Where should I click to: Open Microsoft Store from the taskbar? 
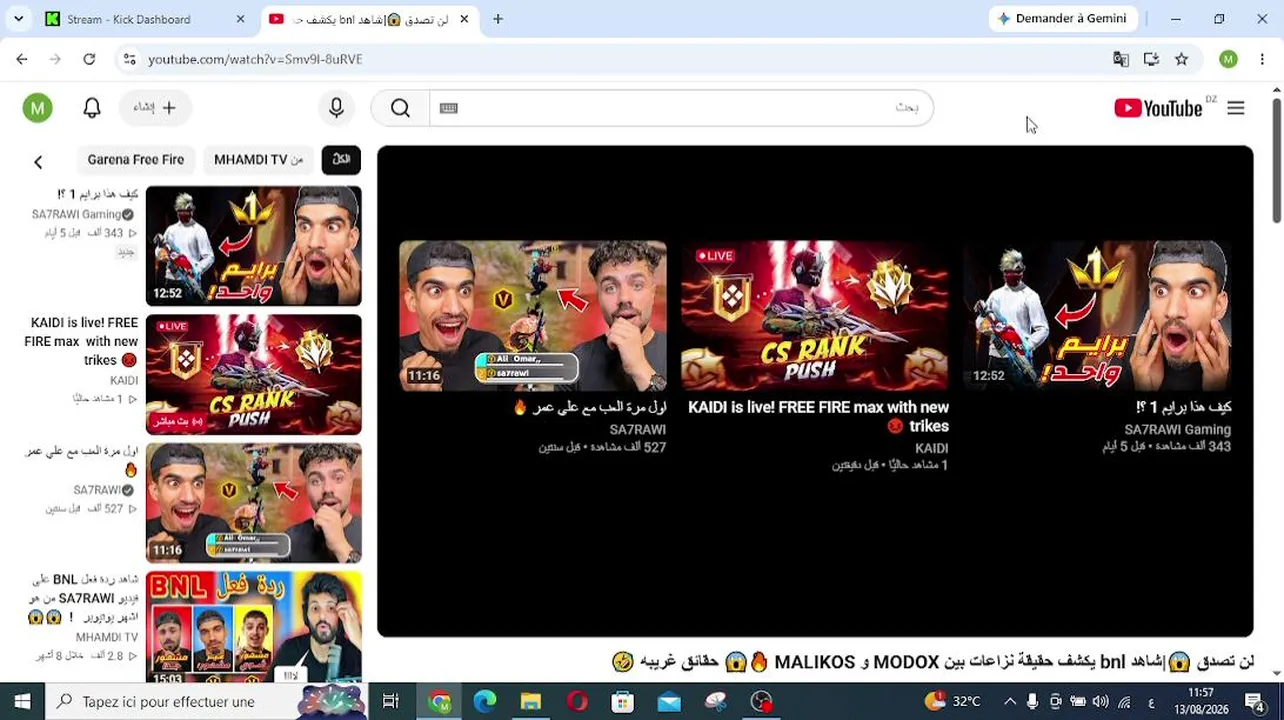pyautogui.click(x=623, y=701)
